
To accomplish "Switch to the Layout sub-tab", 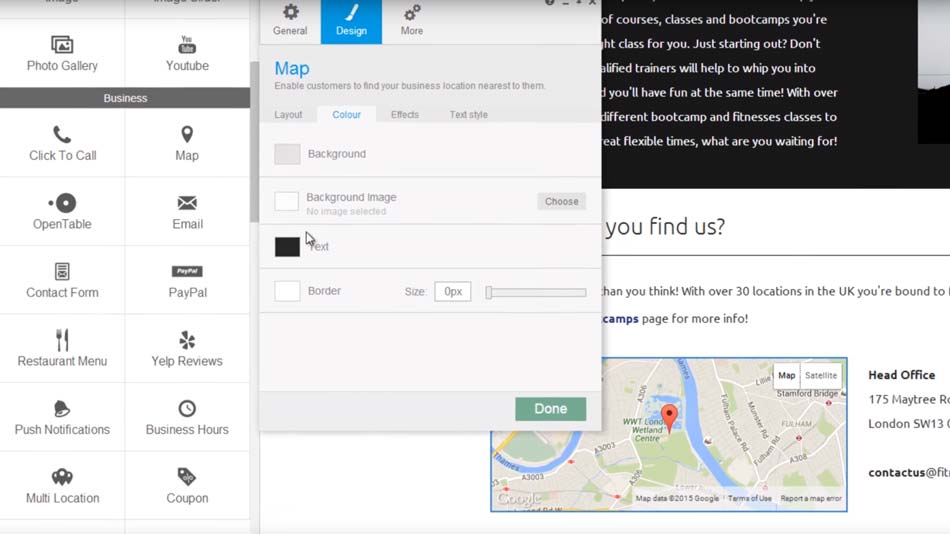I will click(x=288, y=115).
